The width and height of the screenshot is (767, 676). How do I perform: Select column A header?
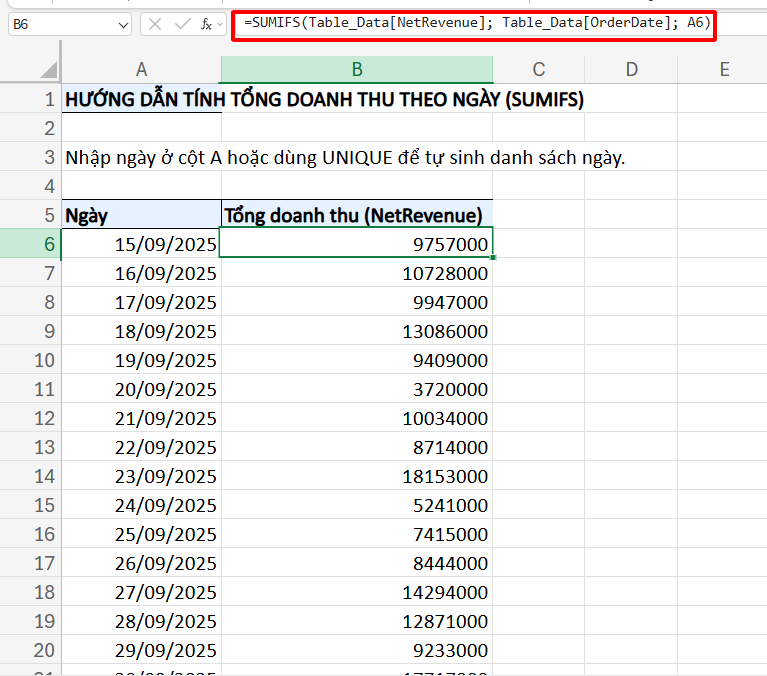point(141,69)
